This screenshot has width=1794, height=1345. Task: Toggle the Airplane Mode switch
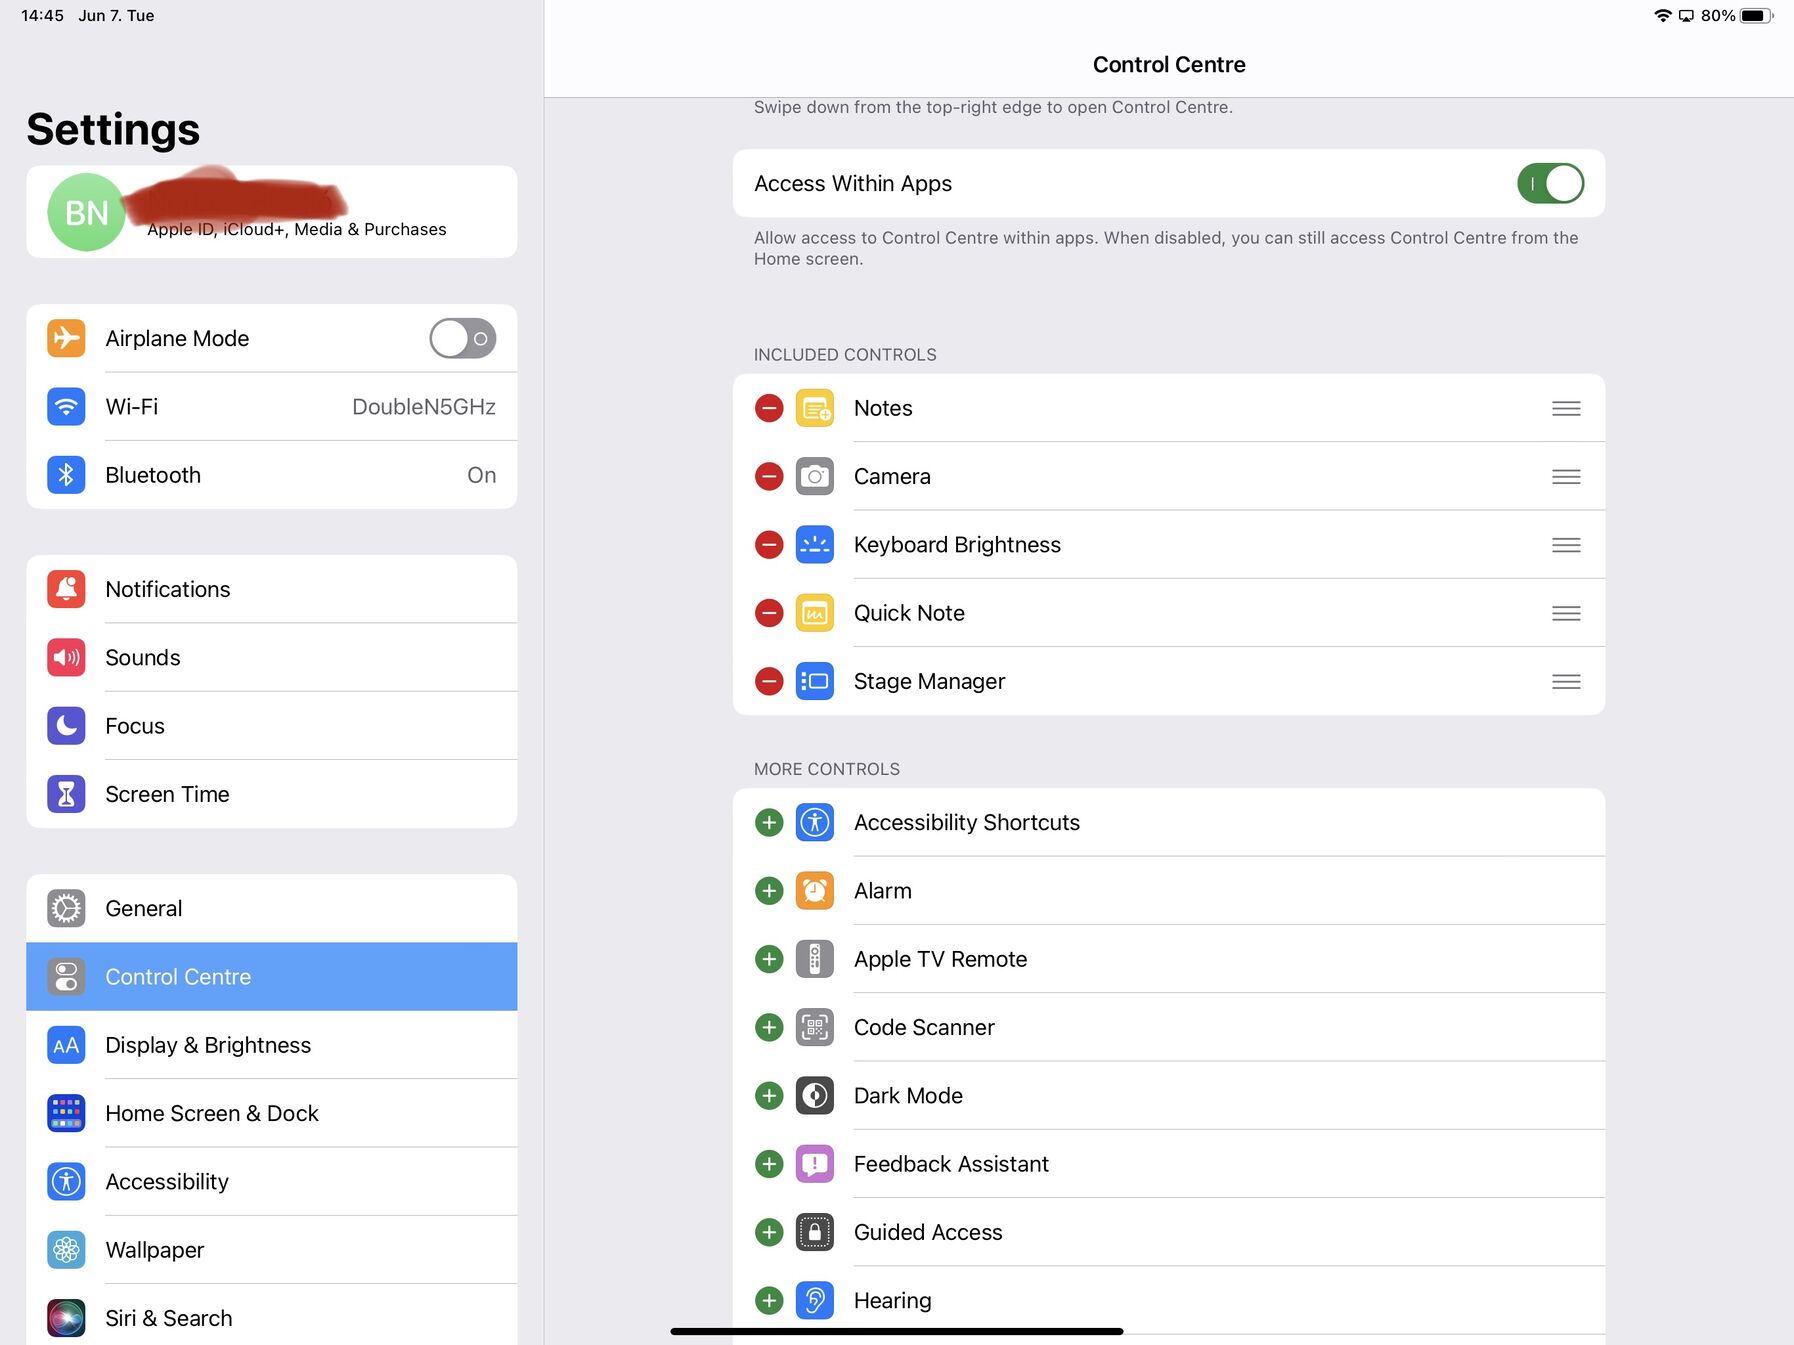pyautogui.click(x=463, y=338)
